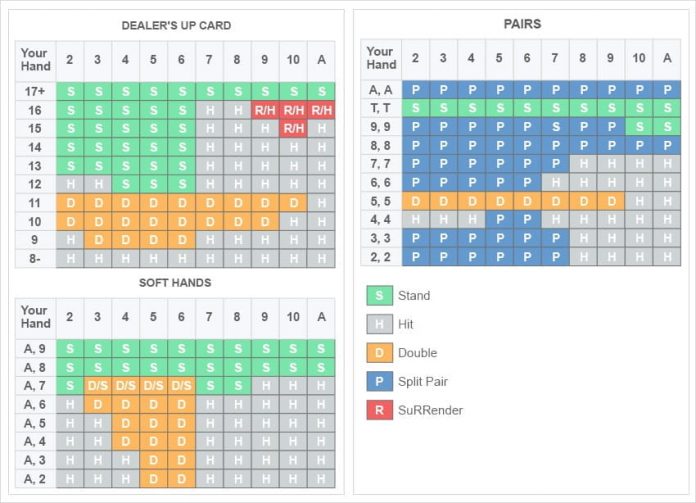
Task: Select the "17+" hand row label
Action: coord(36,91)
